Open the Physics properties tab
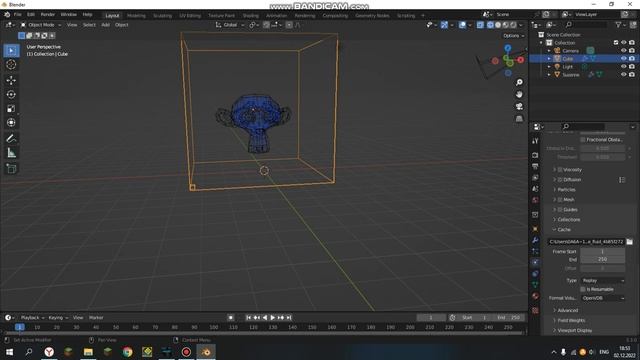Image resolution: width=640 pixels, height=360 pixels. click(535, 262)
